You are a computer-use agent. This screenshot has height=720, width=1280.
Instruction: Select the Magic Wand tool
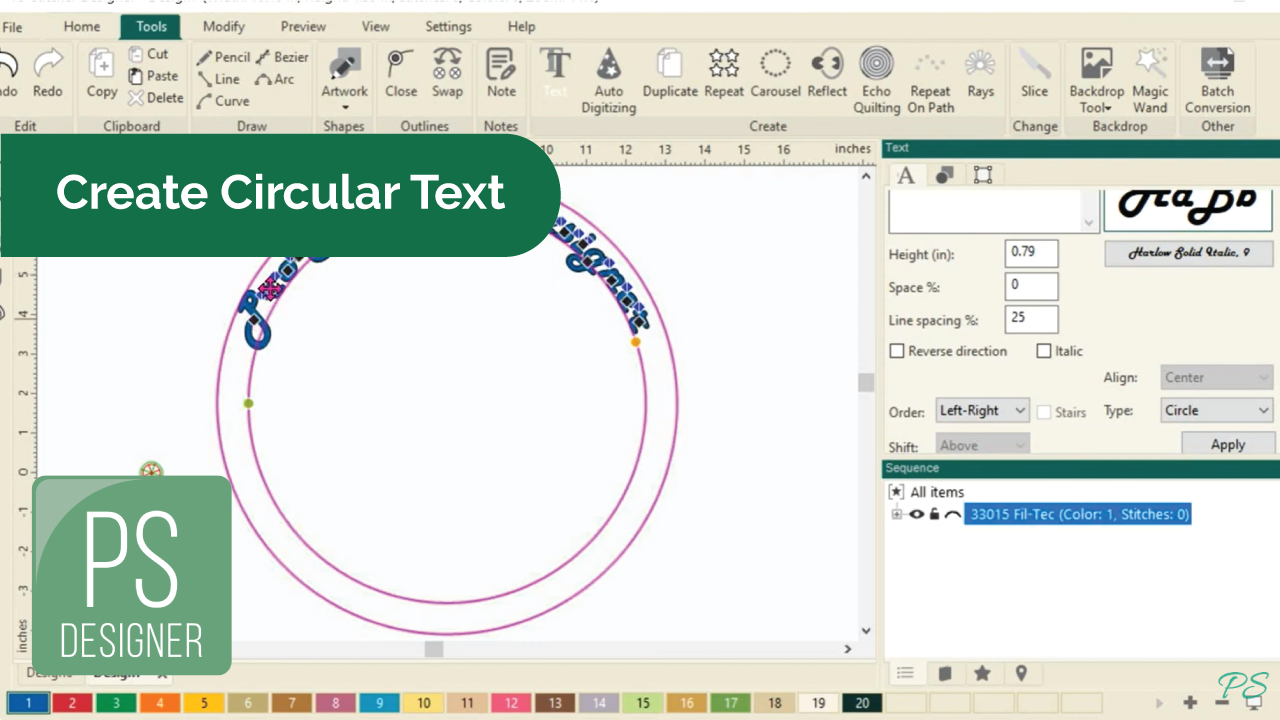click(x=1150, y=78)
